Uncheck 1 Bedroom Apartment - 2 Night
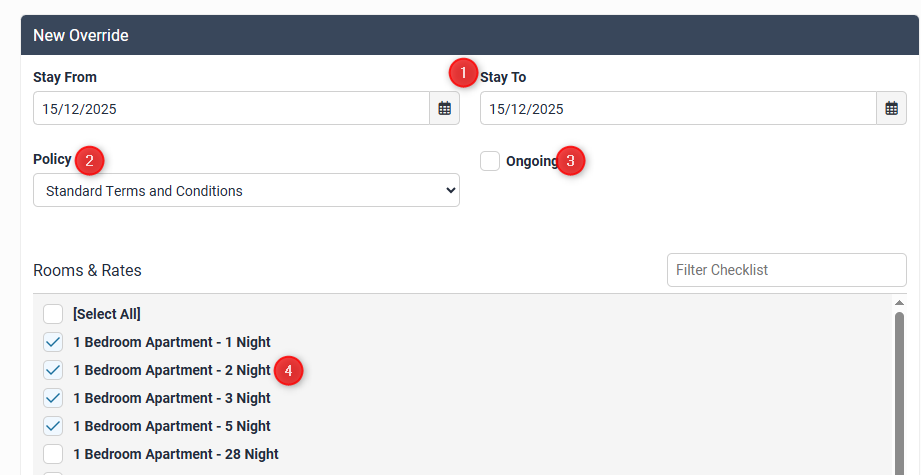Image resolution: width=921 pixels, height=475 pixels. pyautogui.click(x=53, y=370)
